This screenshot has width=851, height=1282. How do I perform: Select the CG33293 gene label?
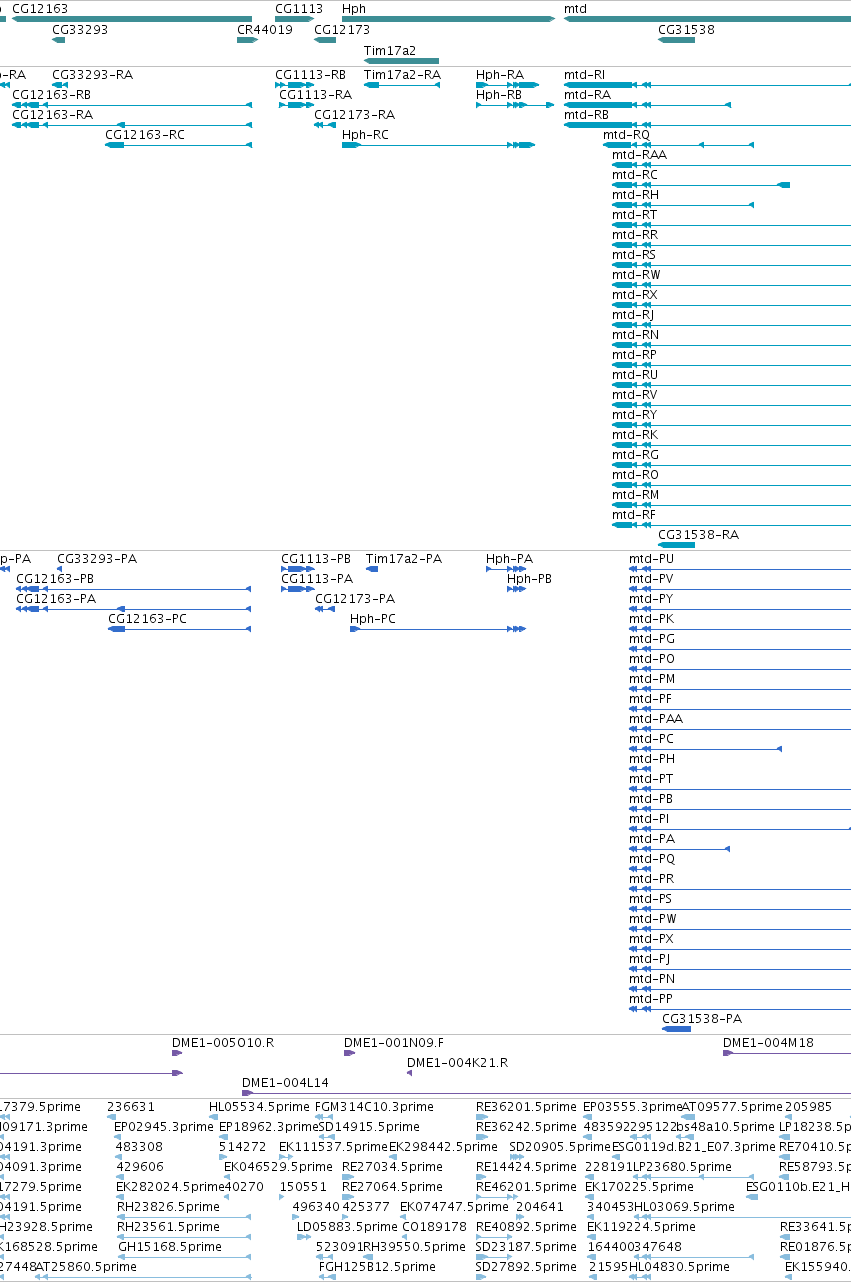click(x=80, y=30)
